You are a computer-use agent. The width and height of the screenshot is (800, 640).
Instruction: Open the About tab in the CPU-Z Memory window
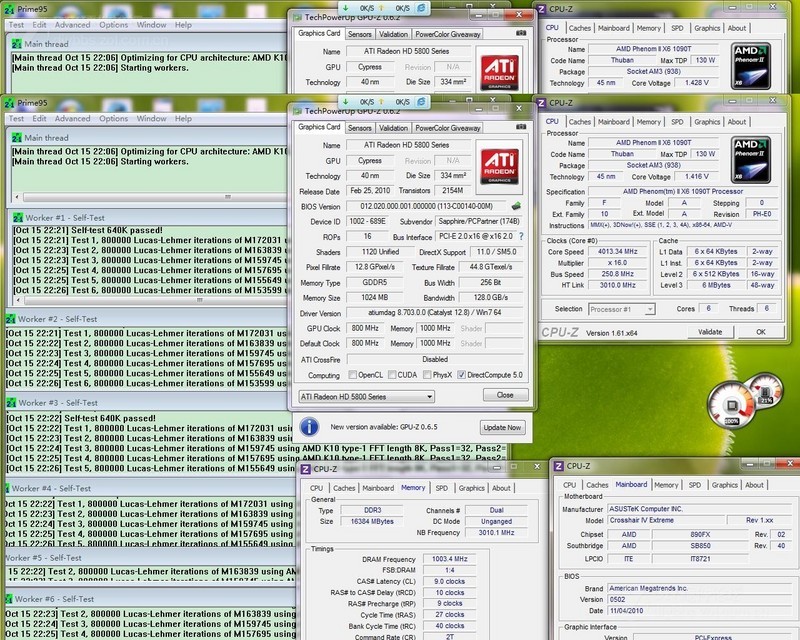[501, 488]
